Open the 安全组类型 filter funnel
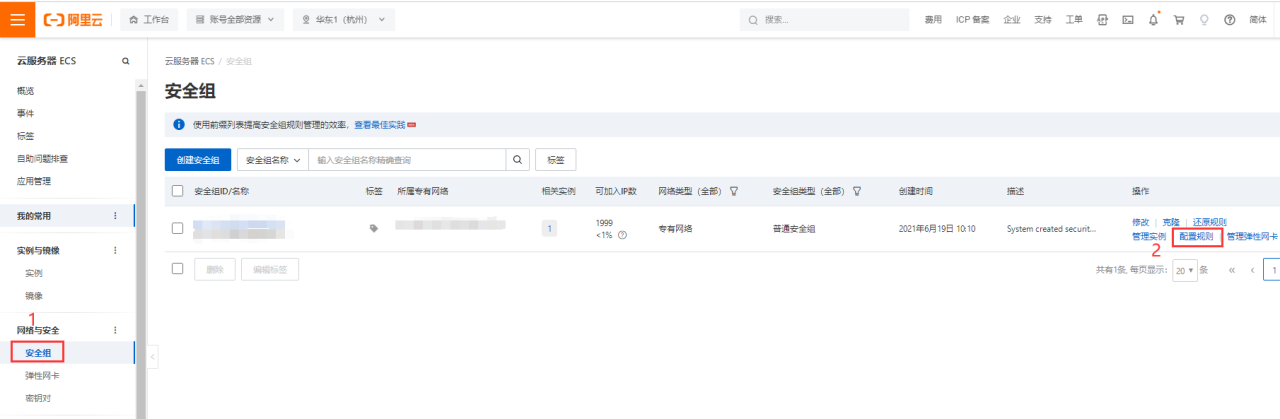This screenshot has width=1280, height=419. (x=857, y=190)
